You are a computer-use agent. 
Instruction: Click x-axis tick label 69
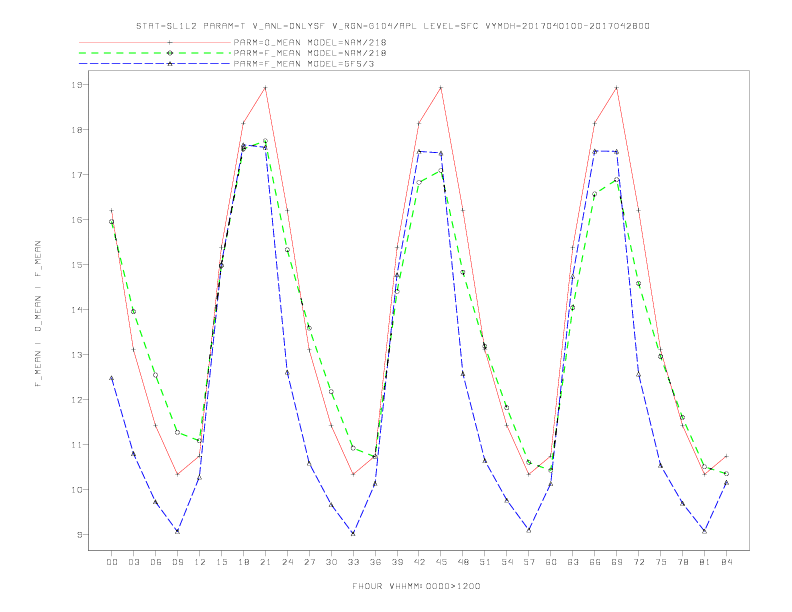pyautogui.click(x=617, y=562)
